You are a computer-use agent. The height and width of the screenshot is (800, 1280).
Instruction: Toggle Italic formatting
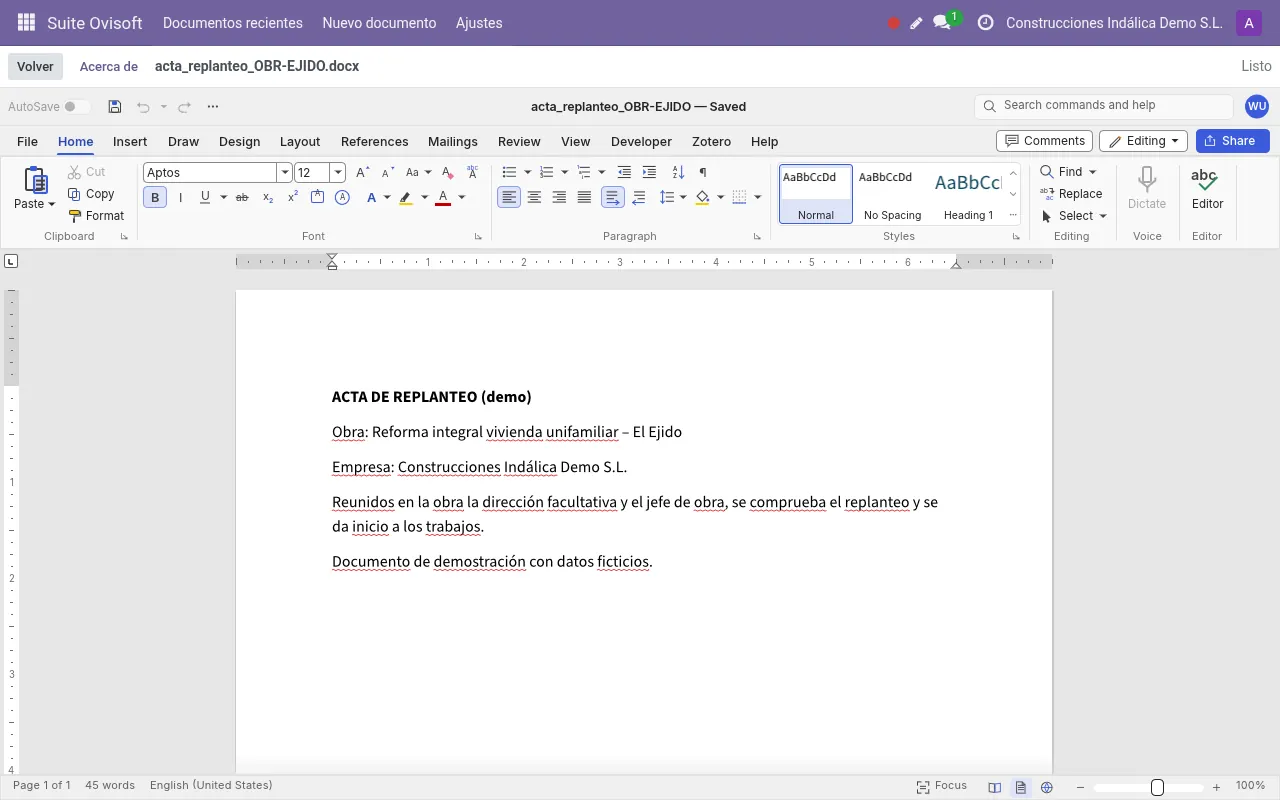[x=180, y=198]
